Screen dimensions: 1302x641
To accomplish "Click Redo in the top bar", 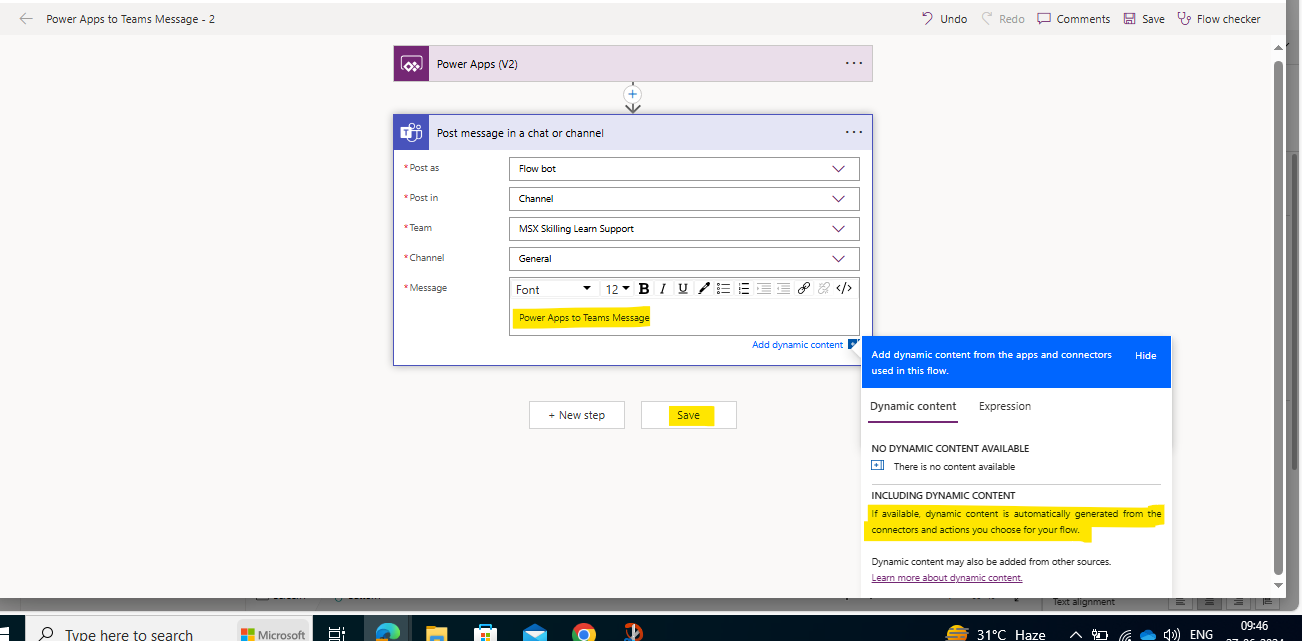I will 1002,19.
